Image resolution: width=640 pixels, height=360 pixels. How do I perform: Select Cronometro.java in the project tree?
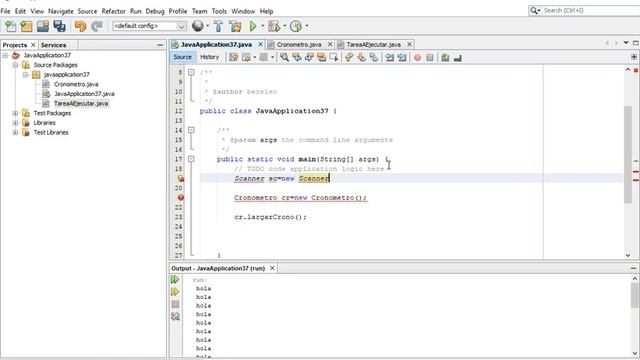pos(76,84)
